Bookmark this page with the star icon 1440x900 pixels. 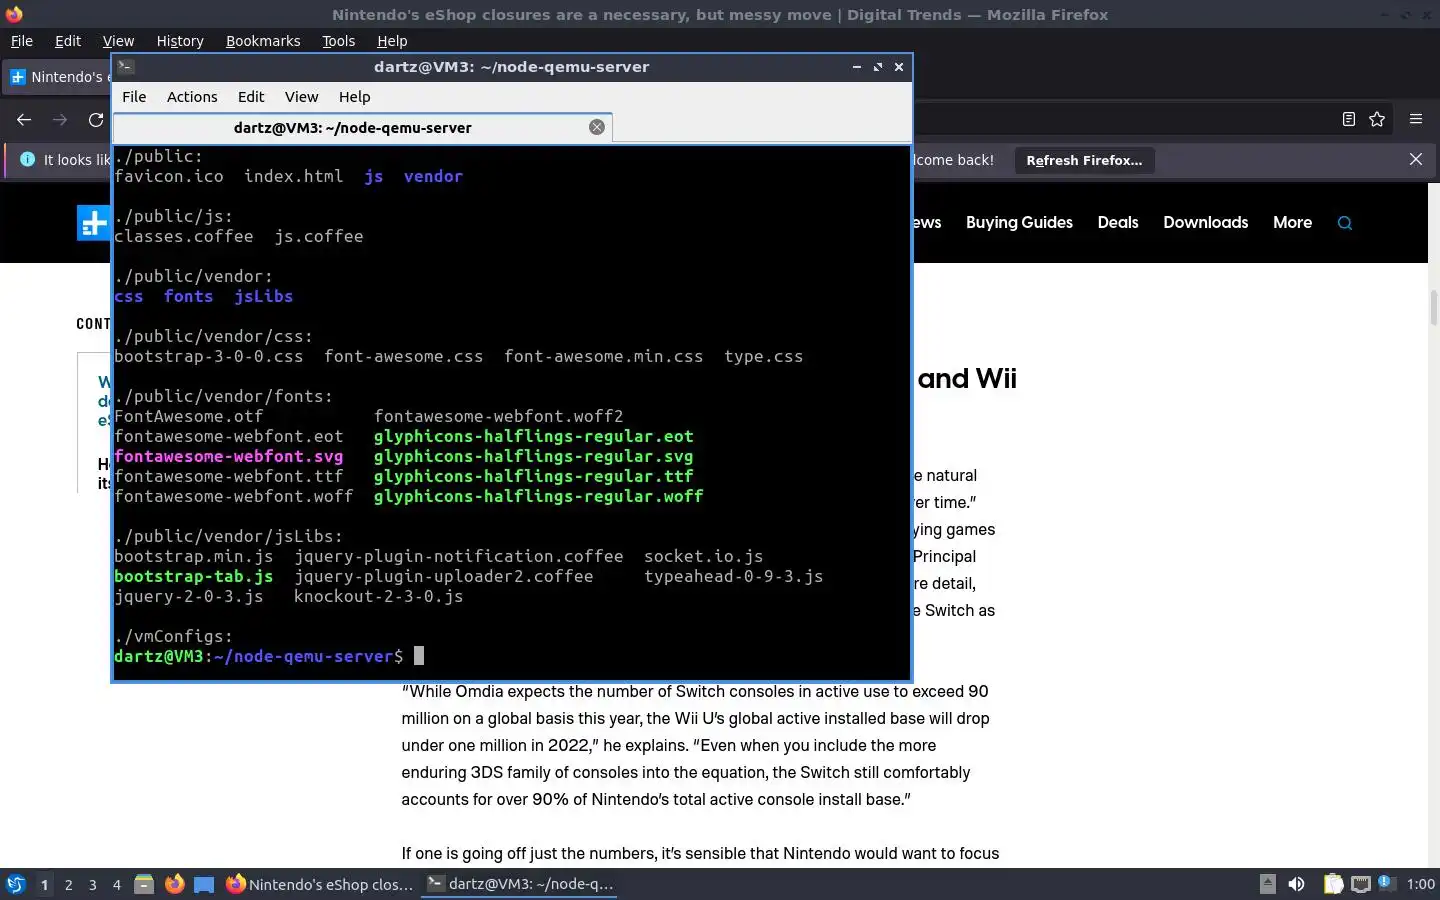[1377, 119]
